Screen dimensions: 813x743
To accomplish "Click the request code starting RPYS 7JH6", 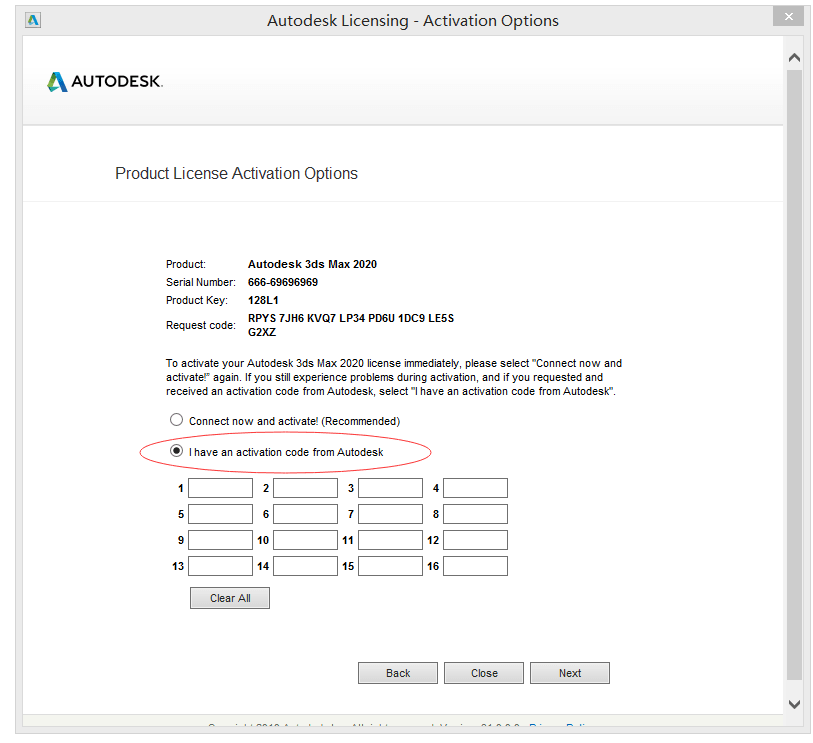I will tap(351, 325).
